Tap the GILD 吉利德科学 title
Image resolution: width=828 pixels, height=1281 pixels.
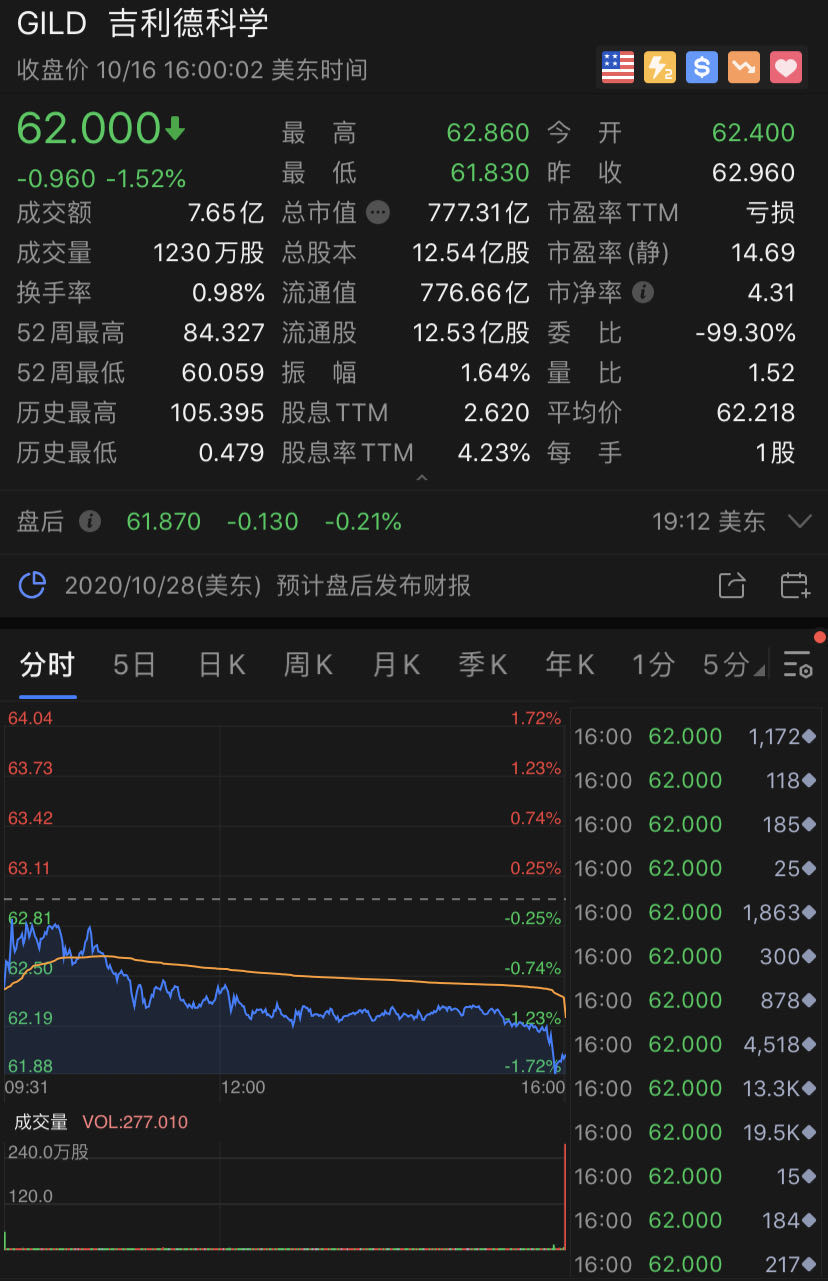click(143, 23)
